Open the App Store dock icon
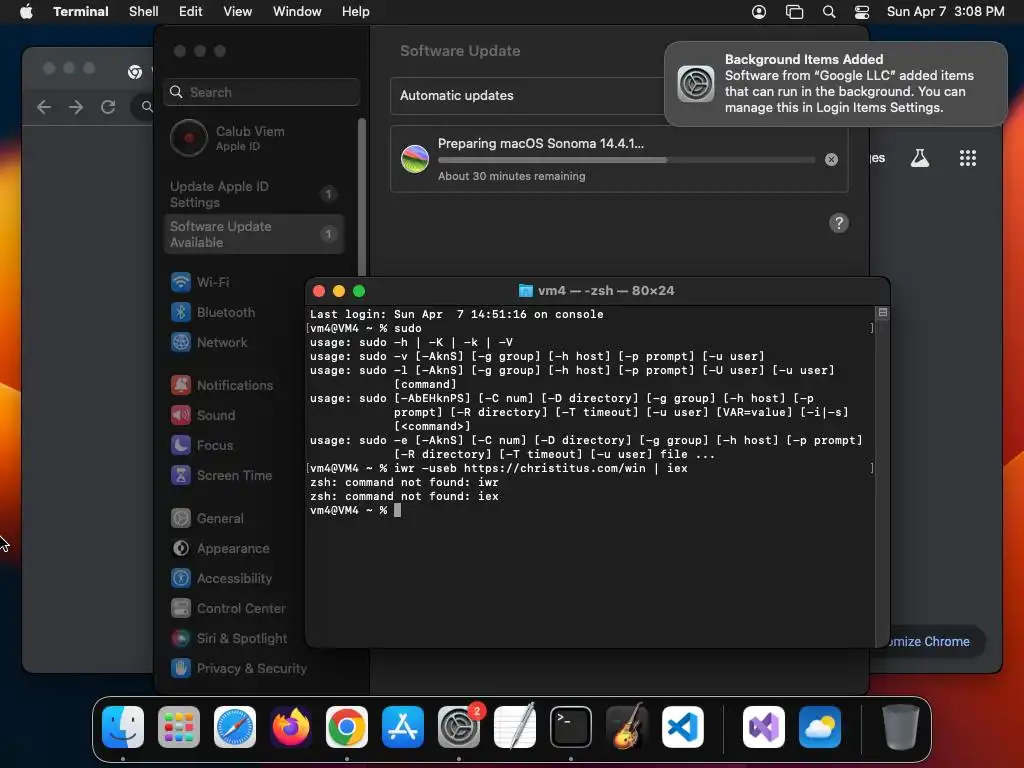1024x768 pixels. 403,727
